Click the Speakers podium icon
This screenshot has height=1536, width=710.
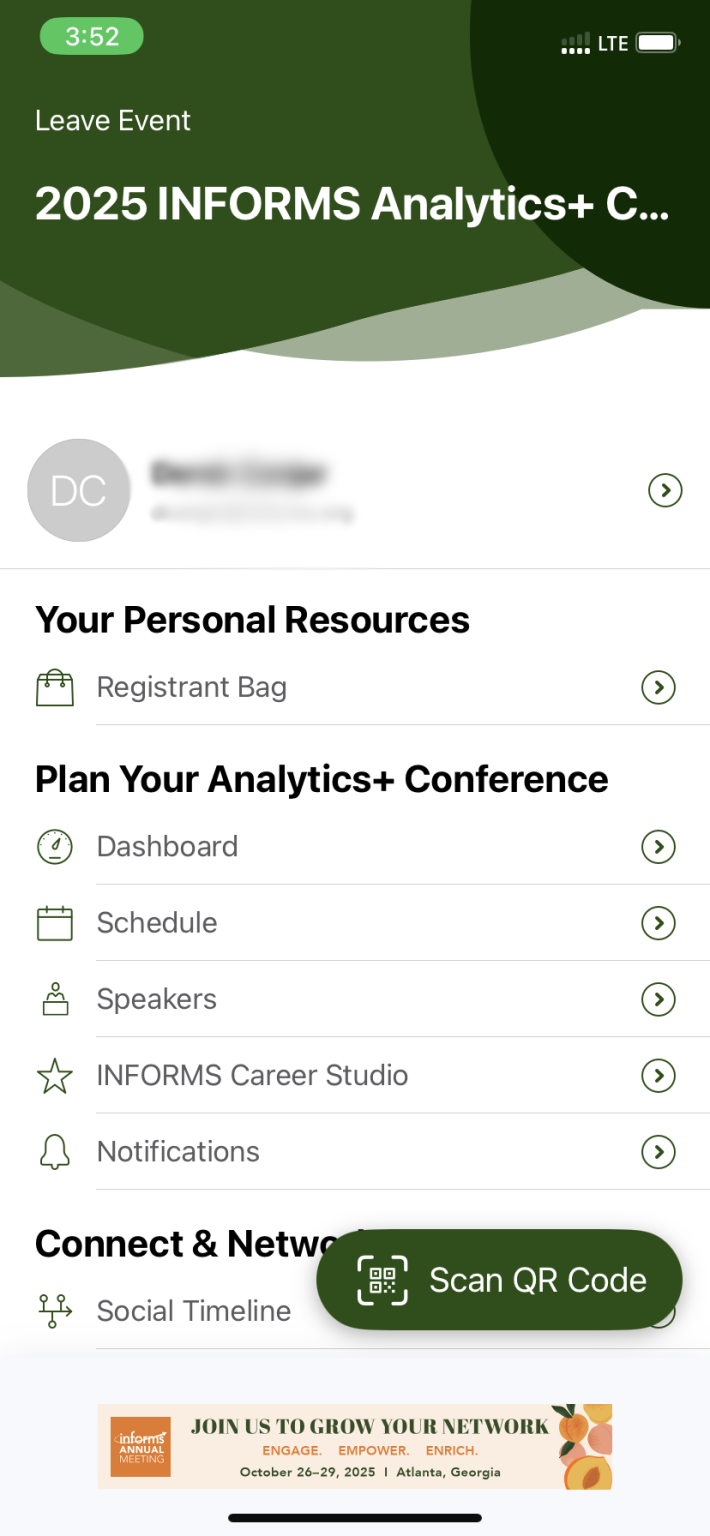(x=55, y=999)
